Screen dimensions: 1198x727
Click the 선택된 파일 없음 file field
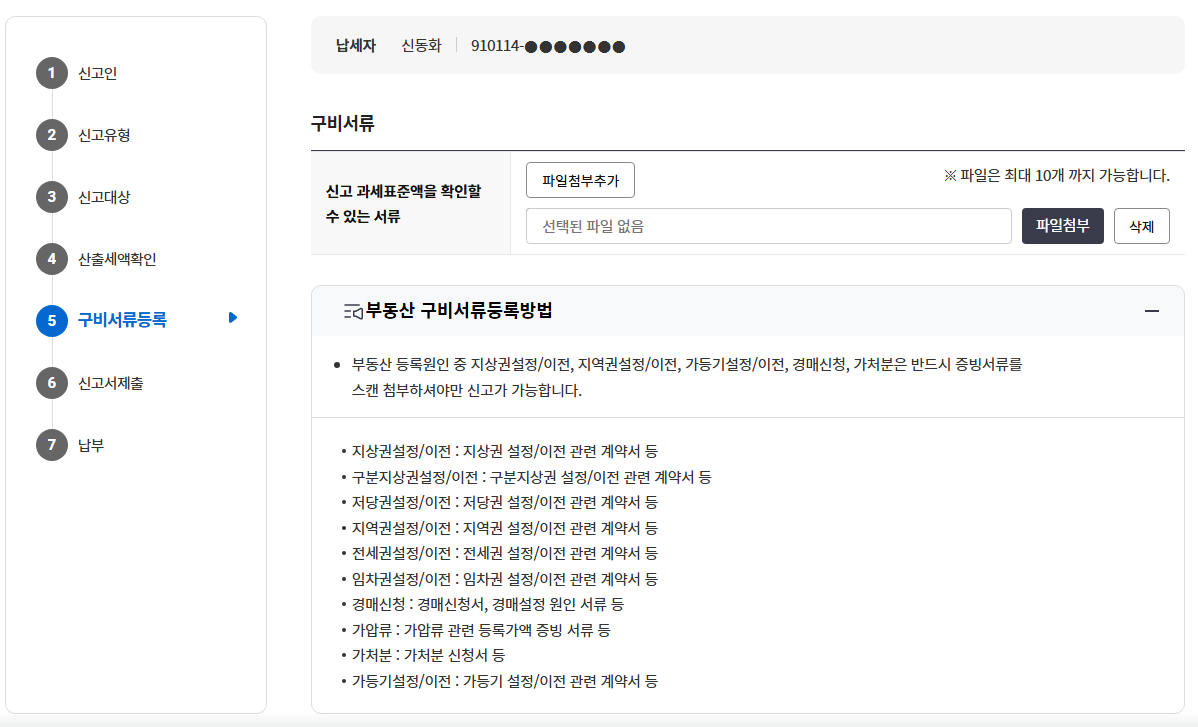768,225
